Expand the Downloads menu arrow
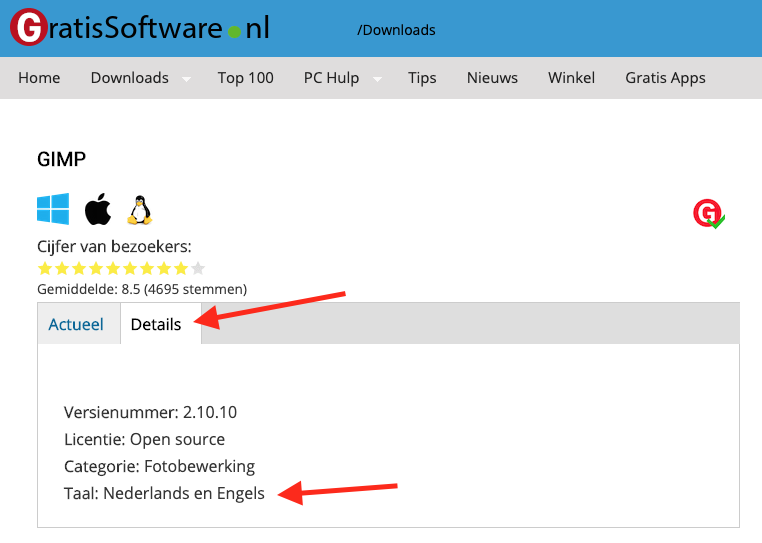This screenshot has height=543, width=762. click(x=187, y=79)
